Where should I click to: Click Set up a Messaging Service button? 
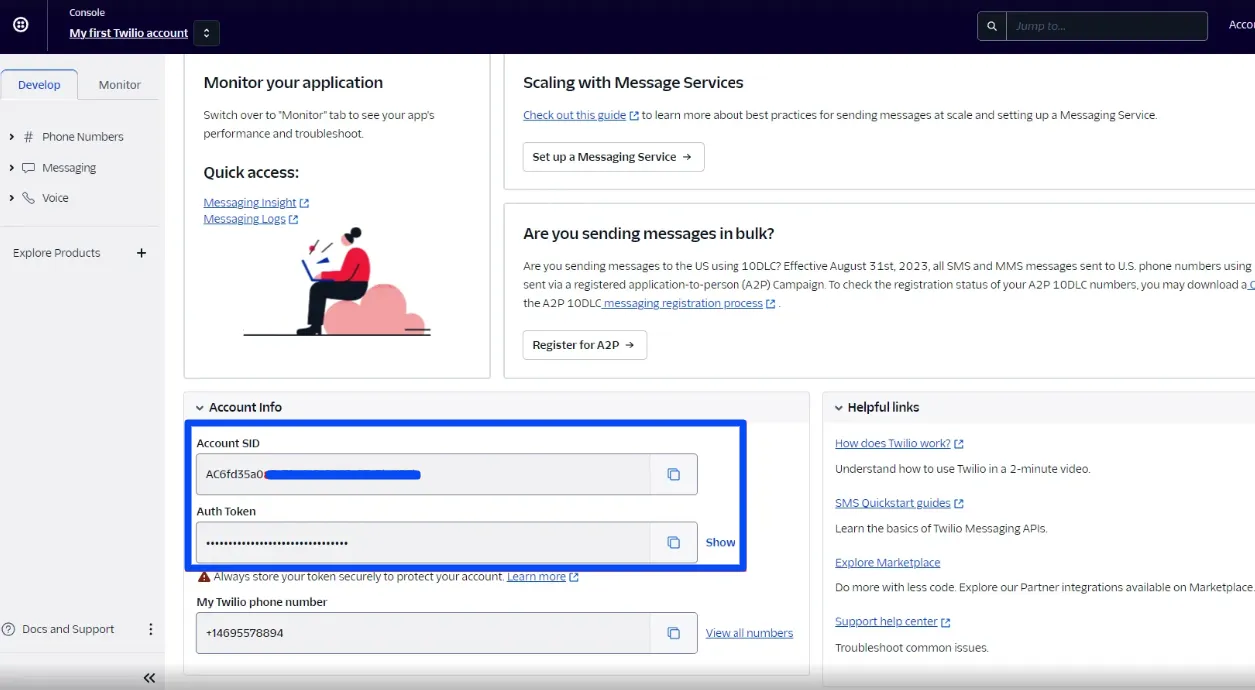click(613, 157)
